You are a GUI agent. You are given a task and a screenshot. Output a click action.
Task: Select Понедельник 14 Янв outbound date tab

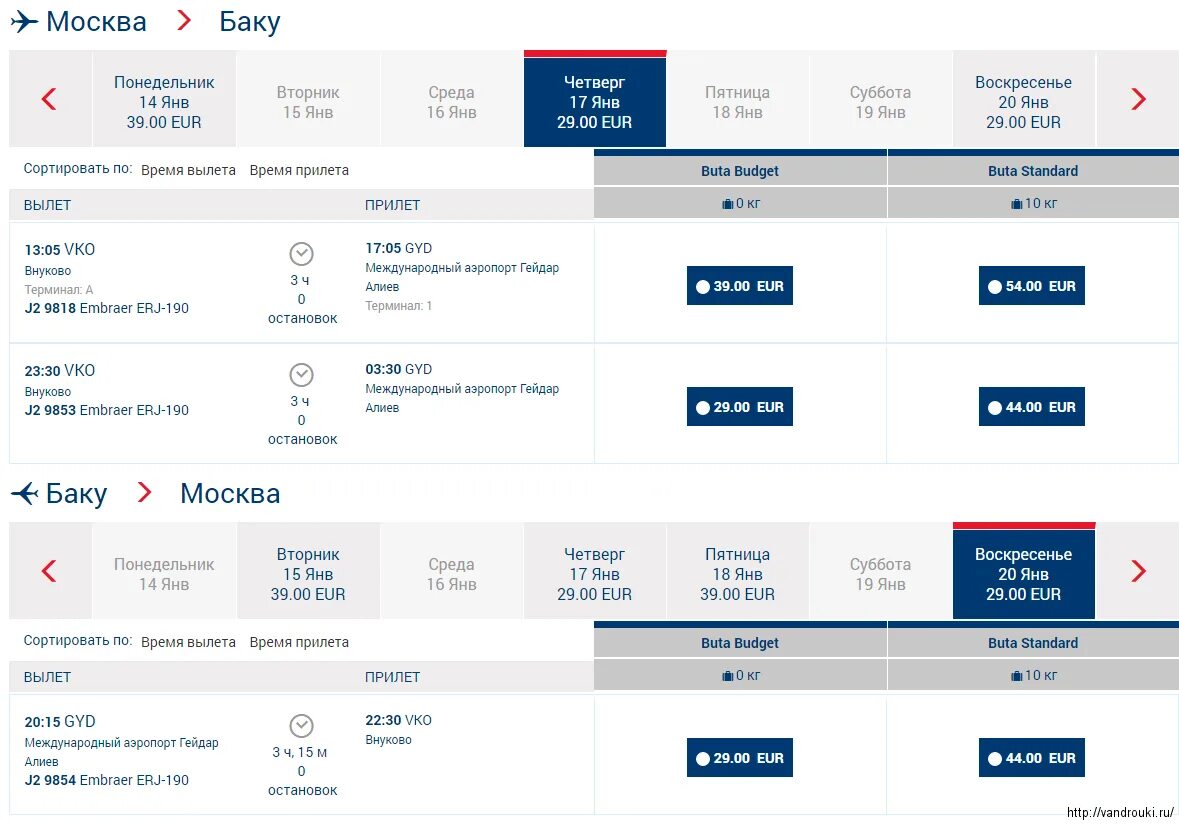164,102
